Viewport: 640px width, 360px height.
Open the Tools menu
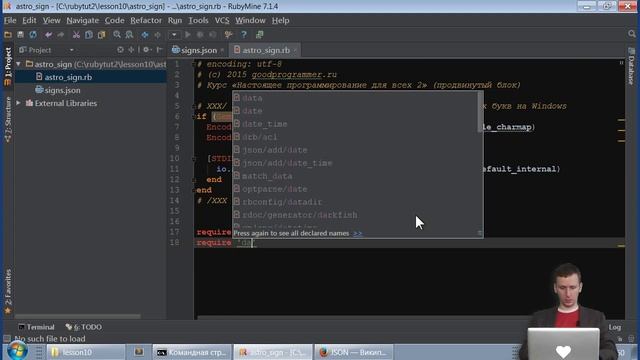(x=198, y=20)
